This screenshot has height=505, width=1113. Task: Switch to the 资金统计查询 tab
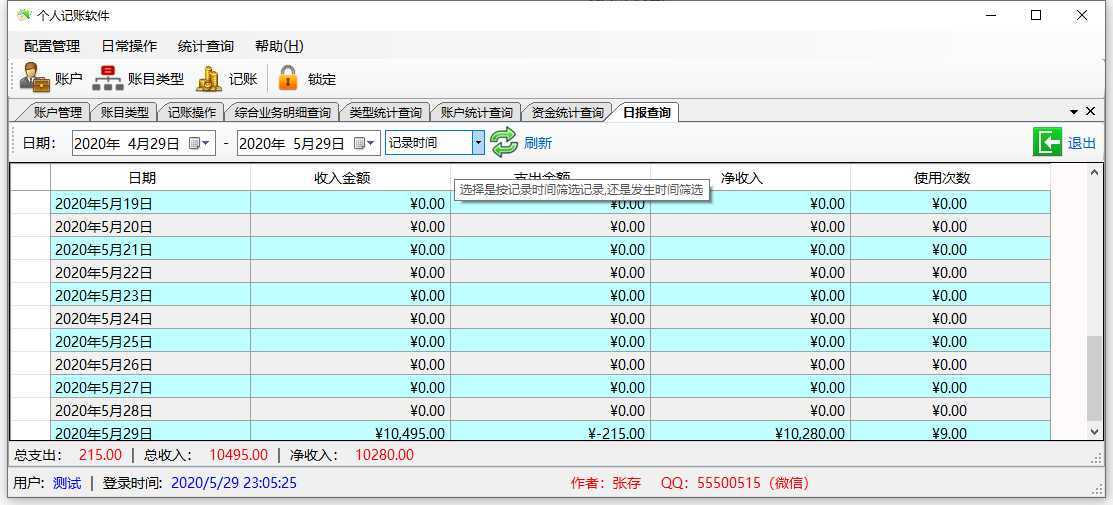567,112
